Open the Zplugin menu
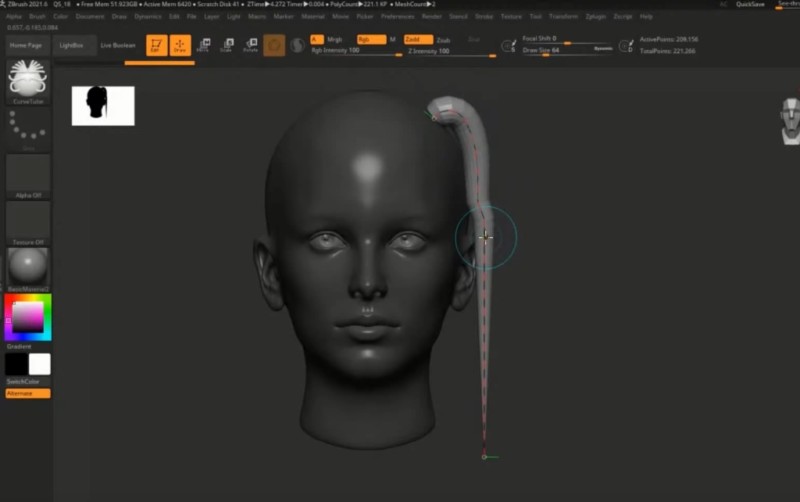The image size is (800, 502). [596, 16]
